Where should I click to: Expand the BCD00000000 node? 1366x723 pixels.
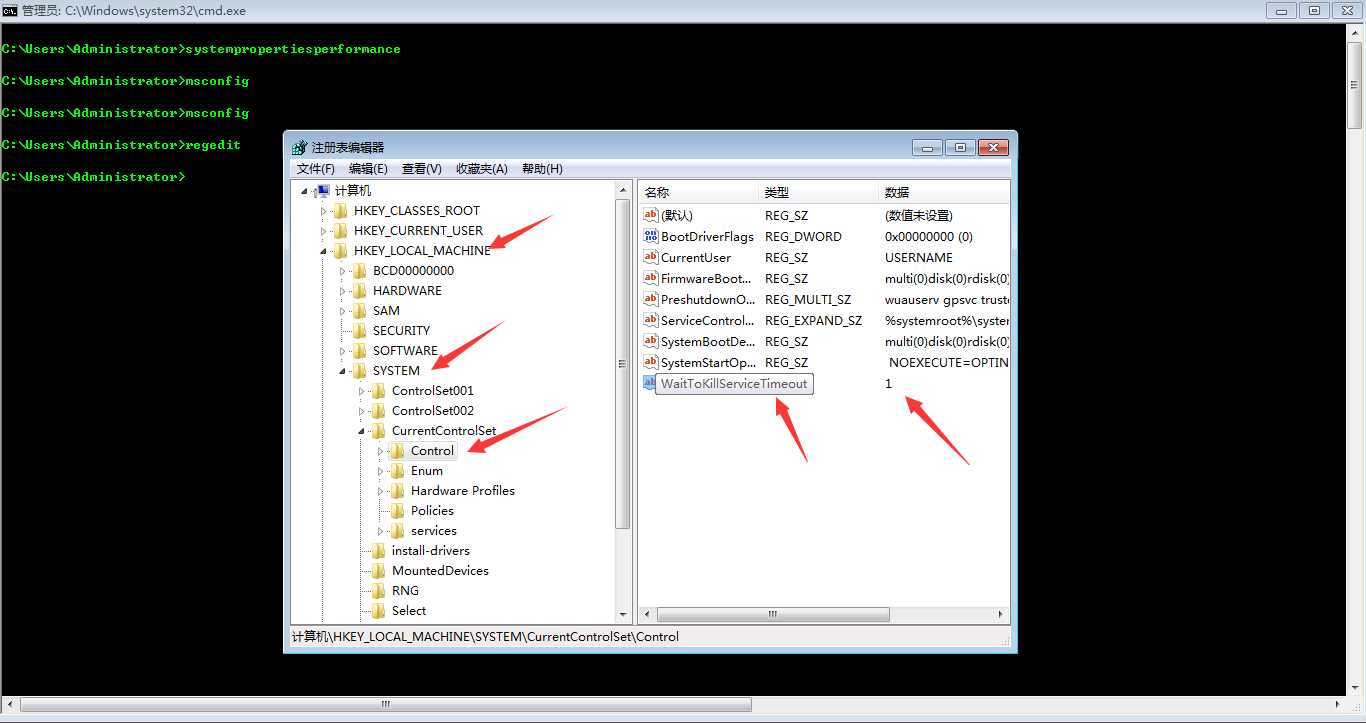pos(342,270)
